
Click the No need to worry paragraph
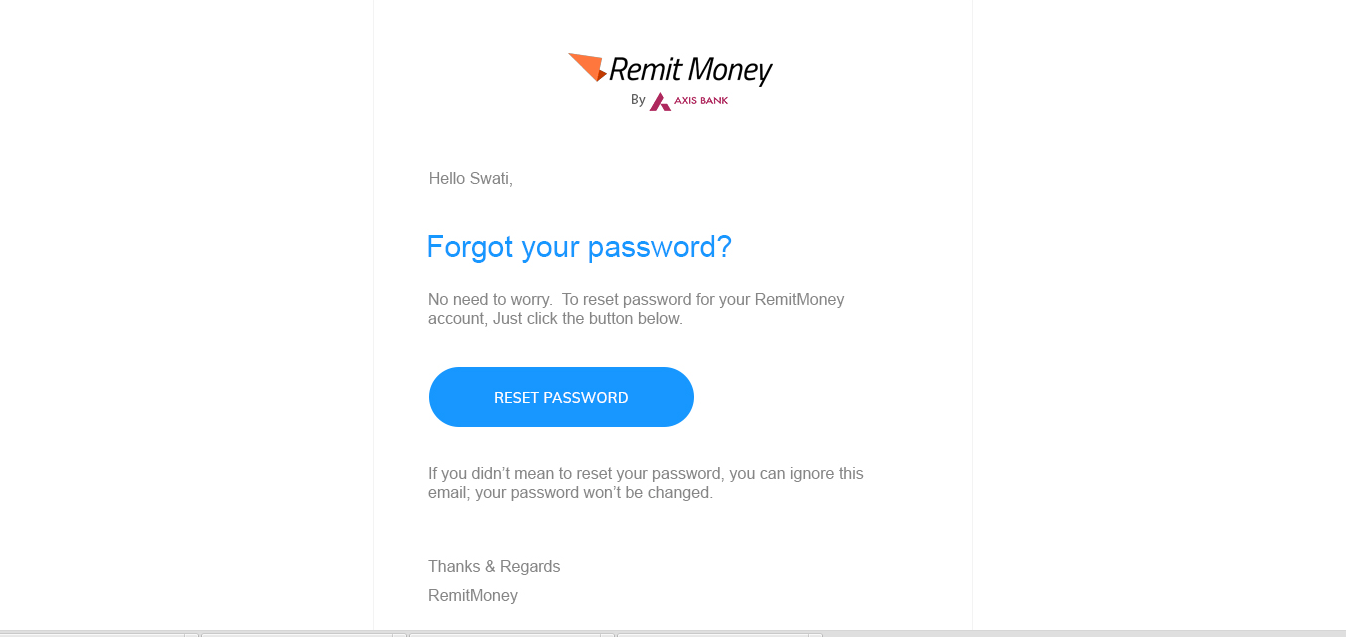[x=636, y=309]
